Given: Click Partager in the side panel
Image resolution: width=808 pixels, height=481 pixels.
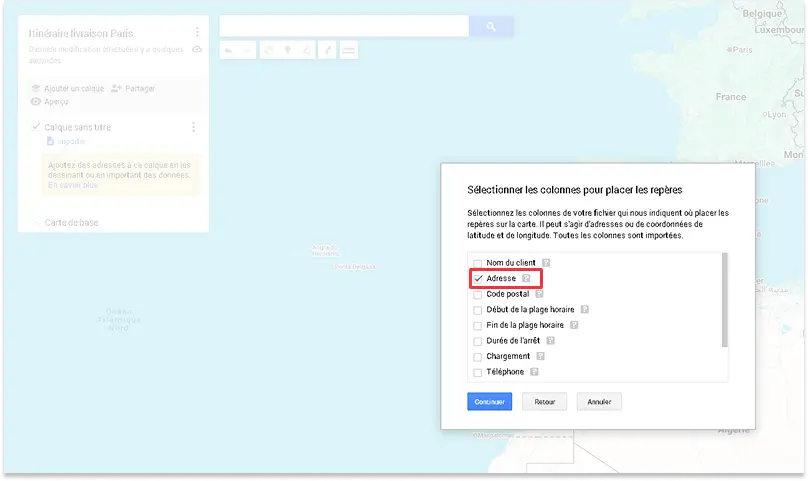Looking at the screenshot, I should (133, 89).
